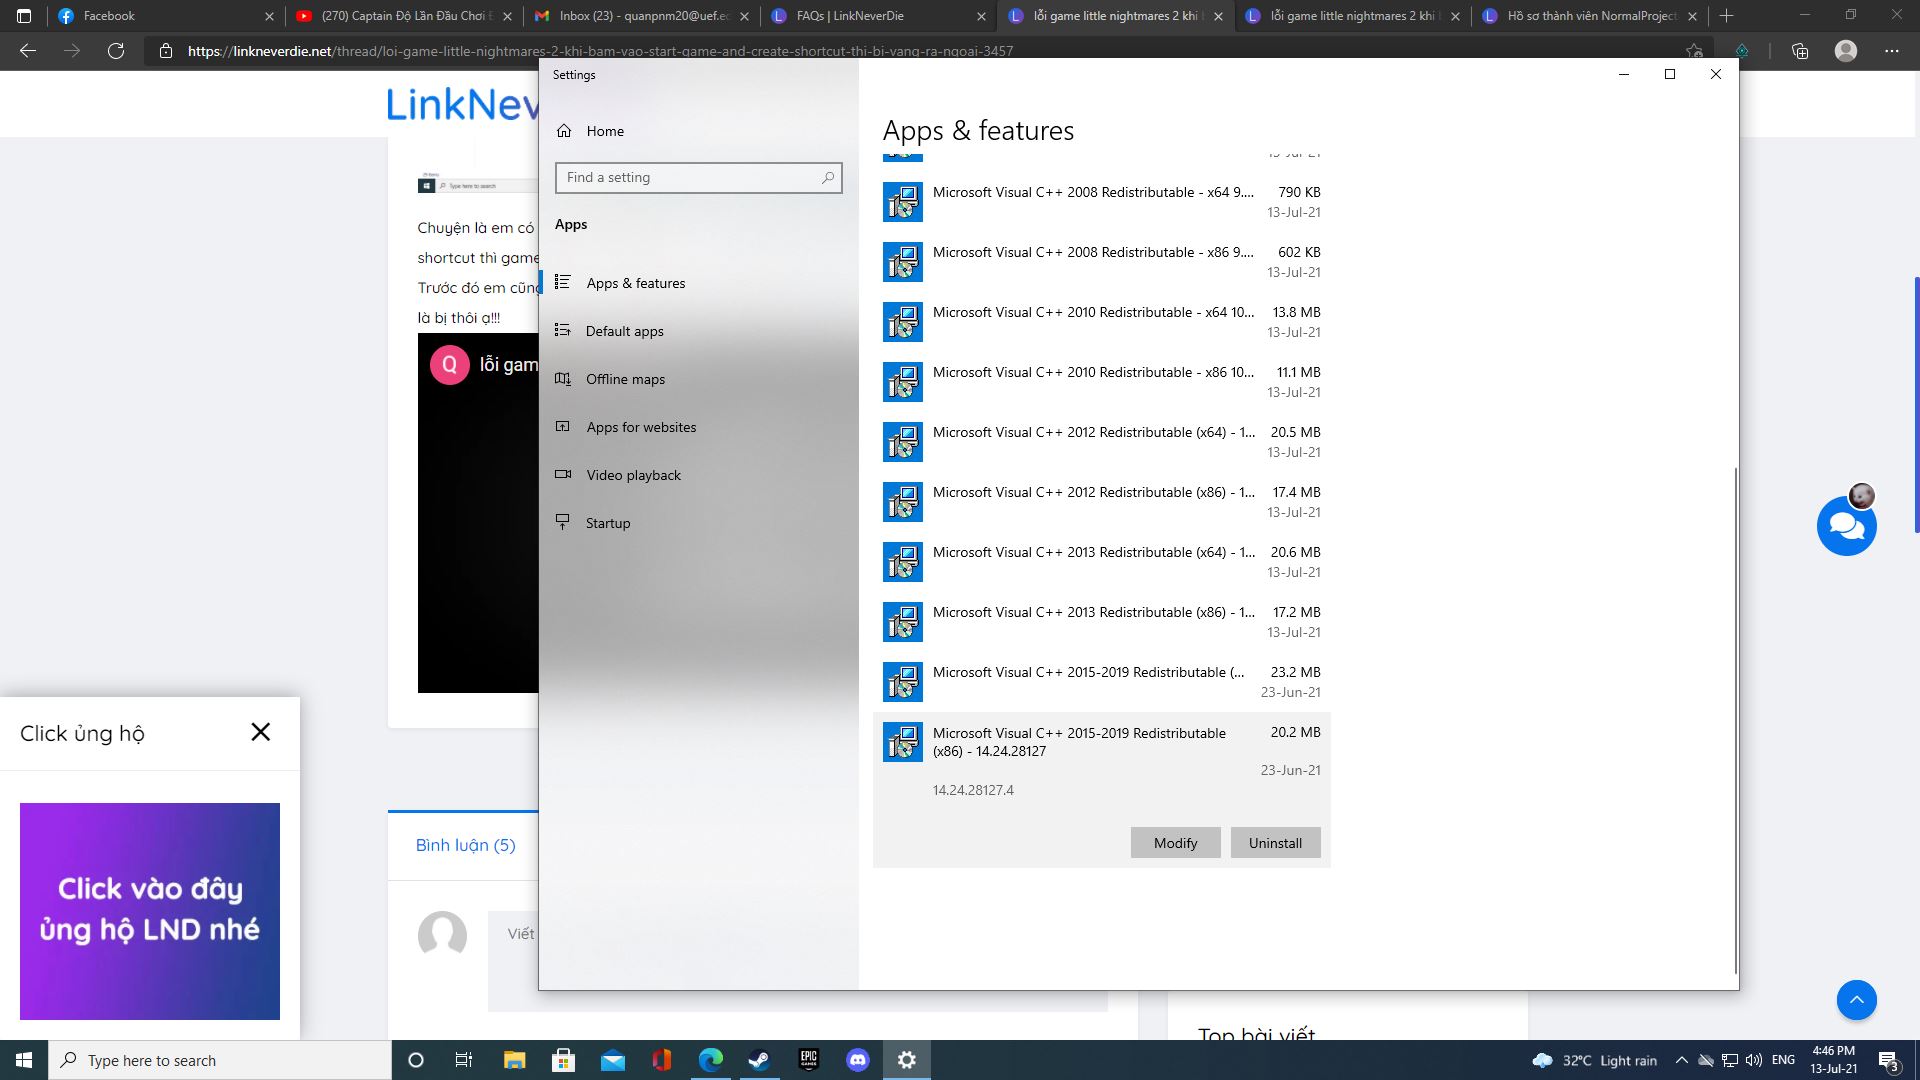
Task: Open Offline maps settings
Action: click(625, 379)
